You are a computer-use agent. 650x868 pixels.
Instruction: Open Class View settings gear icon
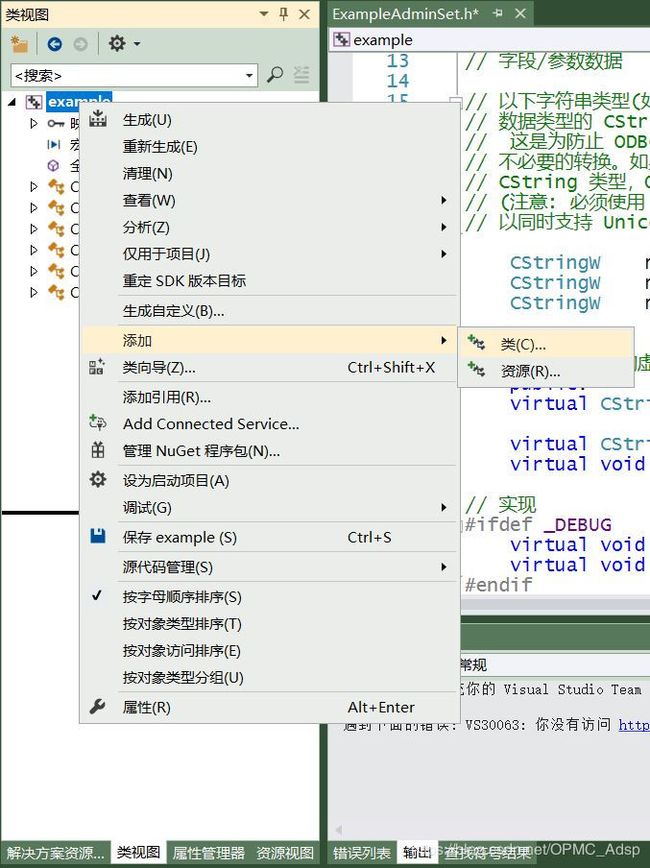(117, 43)
